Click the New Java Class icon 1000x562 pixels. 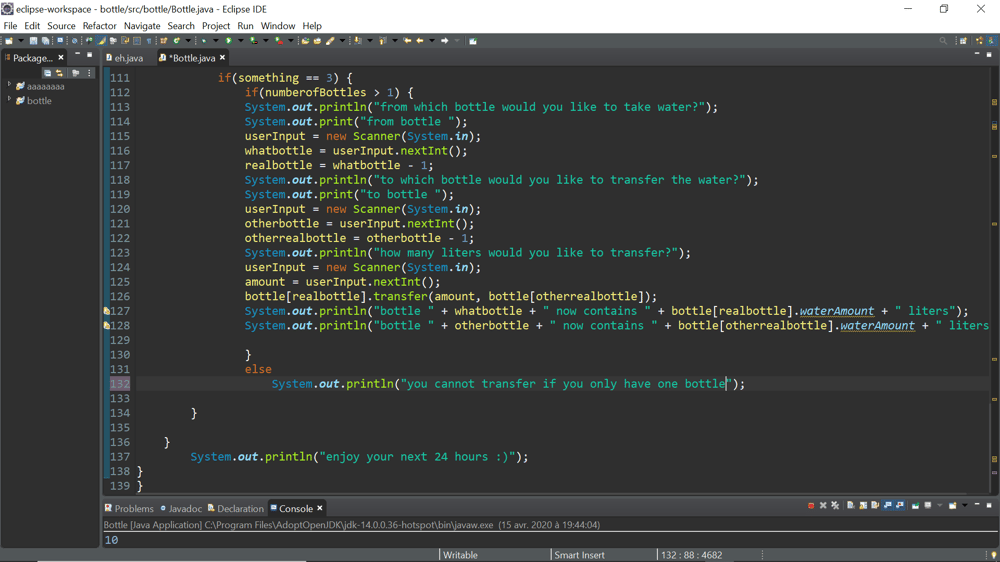[x=177, y=41]
